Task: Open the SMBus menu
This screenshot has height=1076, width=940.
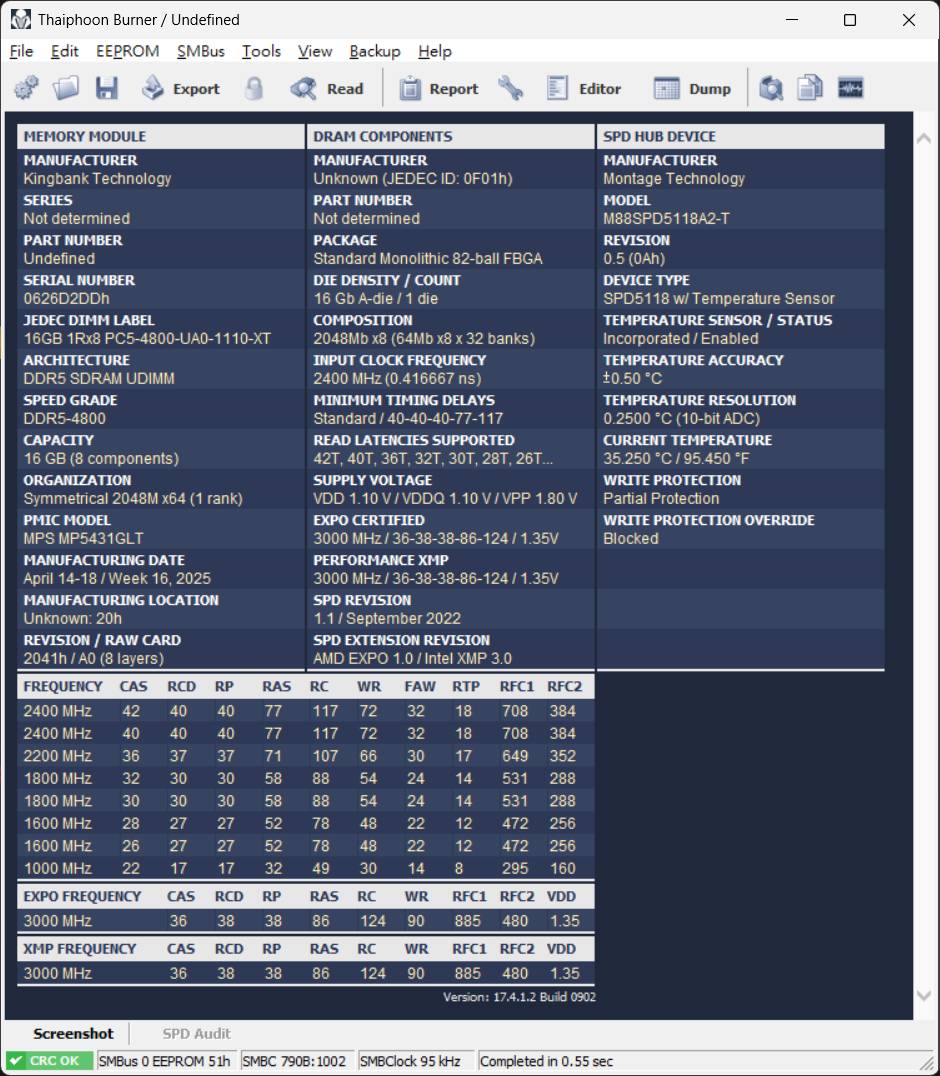Action: click(200, 51)
